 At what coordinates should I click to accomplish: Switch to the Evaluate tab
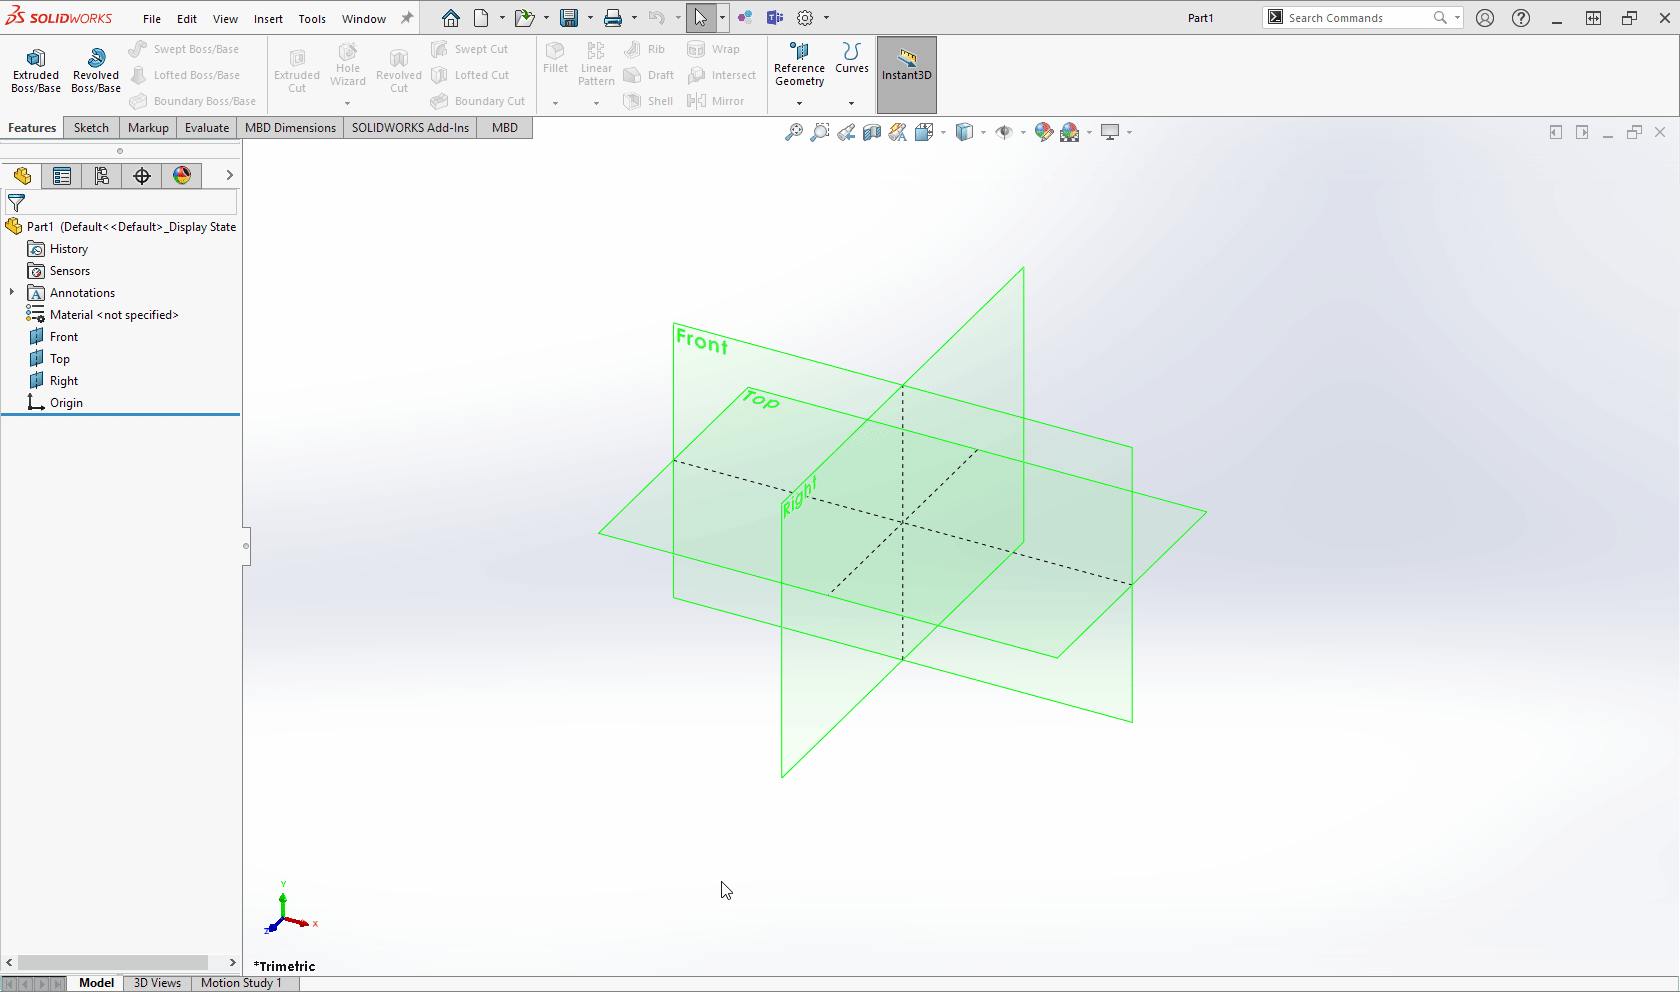tap(206, 127)
